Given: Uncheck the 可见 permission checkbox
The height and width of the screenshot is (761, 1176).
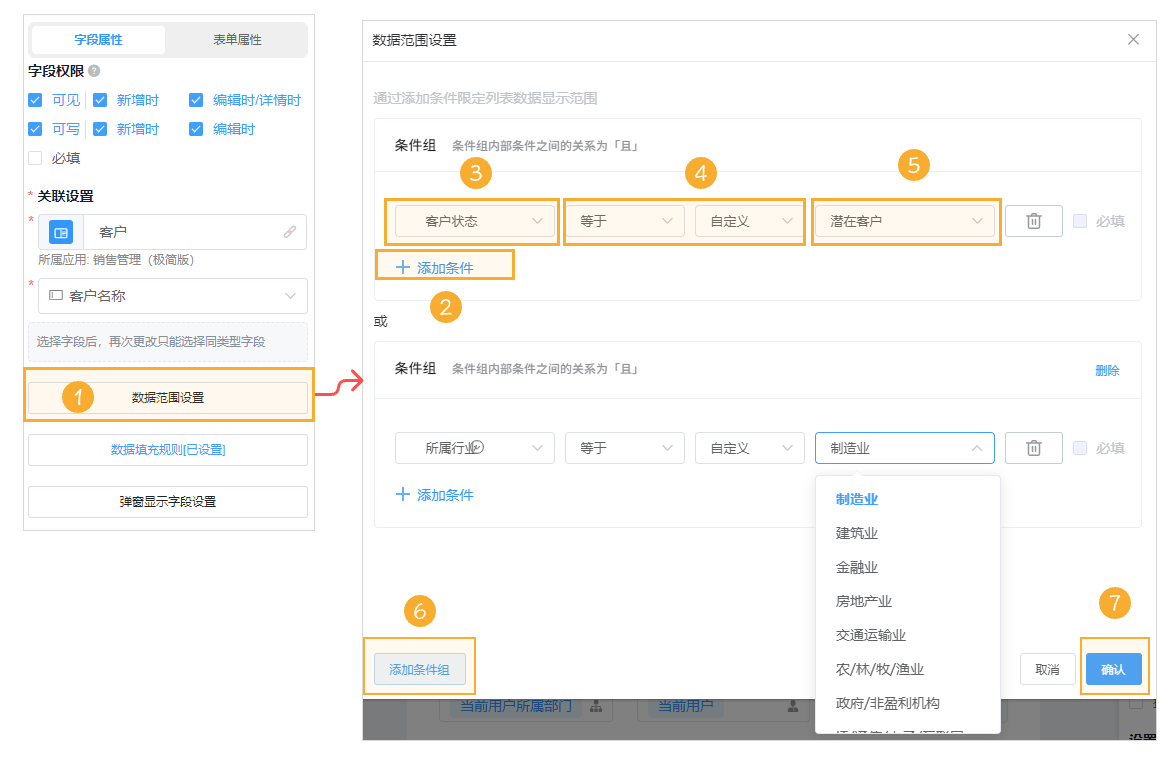Looking at the screenshot, I should click(x=37, y=100).
